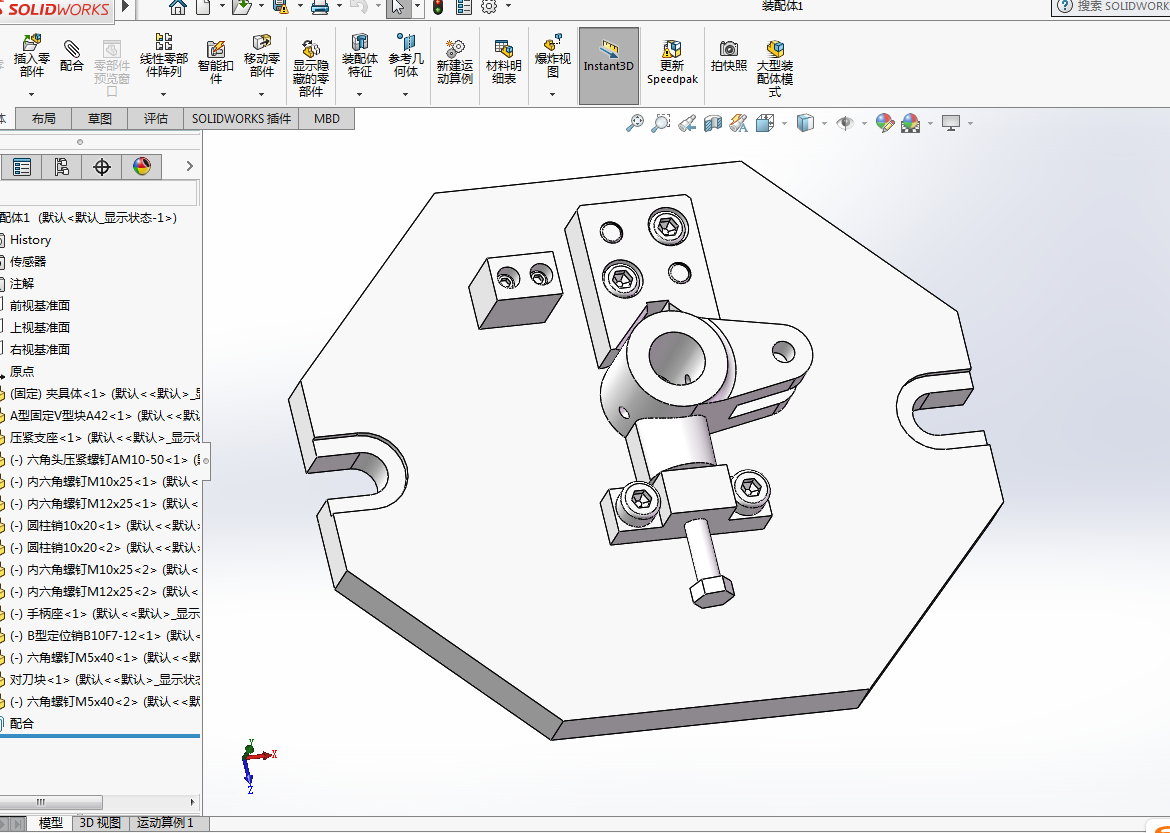The width and height of the screenshot is (1170, 833).
Task: Click Previous View icon in view toolbar
Action: (x=686, y=123)
